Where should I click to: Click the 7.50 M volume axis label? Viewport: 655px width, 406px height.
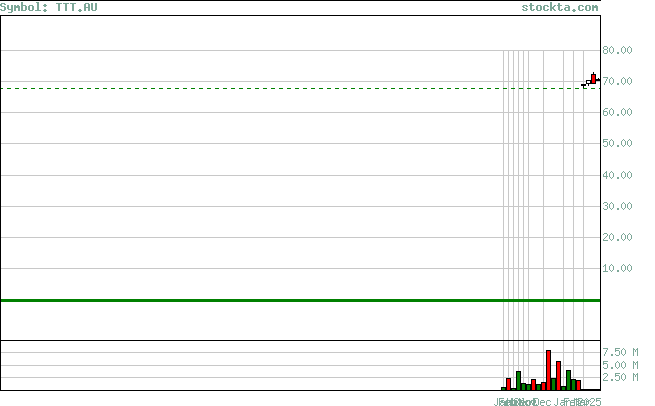620,352
